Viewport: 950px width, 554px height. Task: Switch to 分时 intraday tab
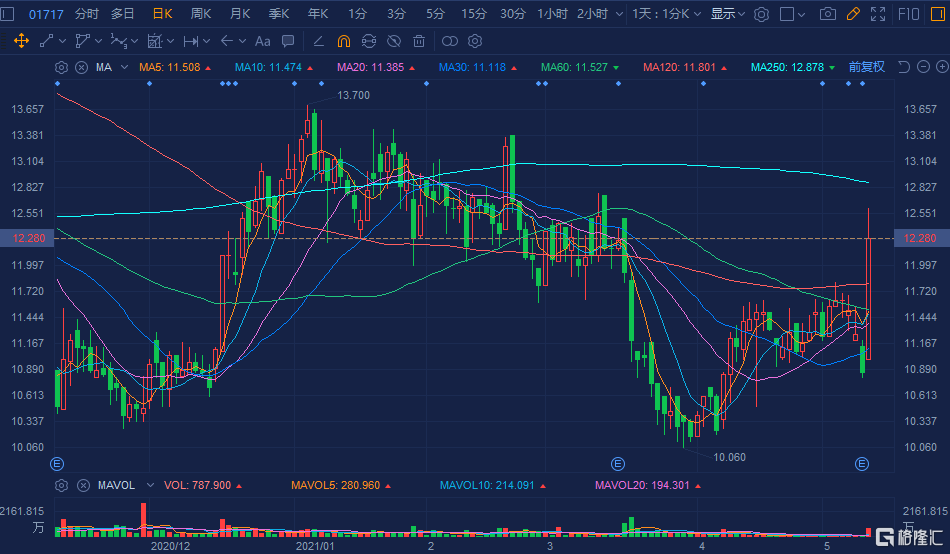(x=87, y=14)
